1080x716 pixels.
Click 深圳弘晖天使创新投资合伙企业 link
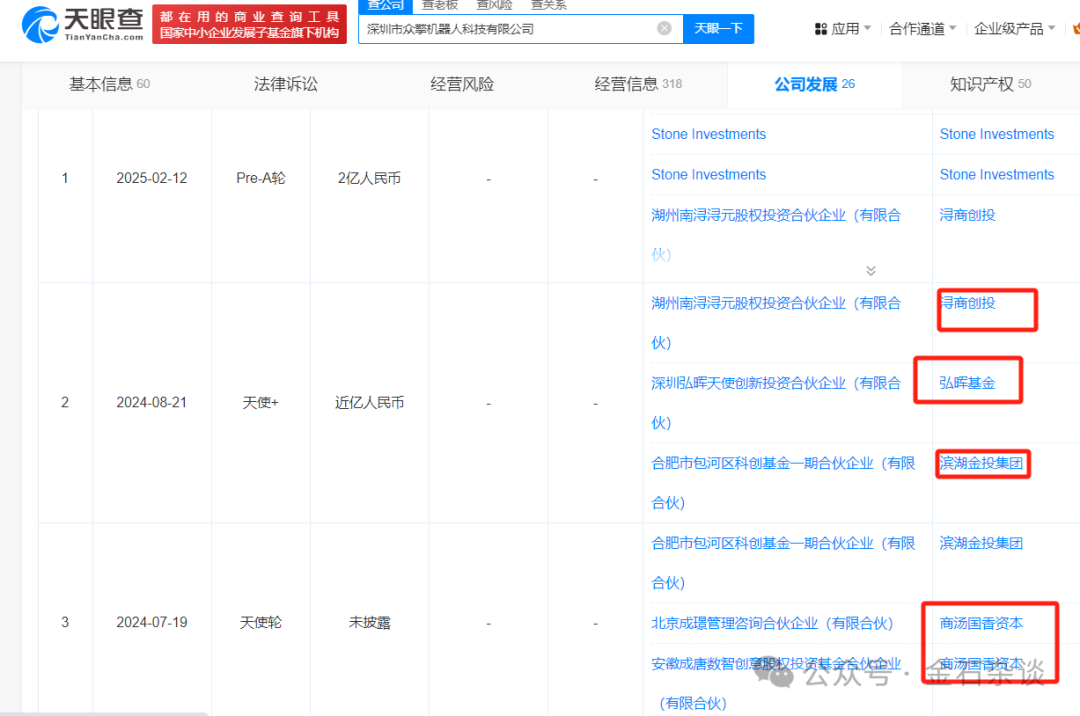(x=776, y=383)
